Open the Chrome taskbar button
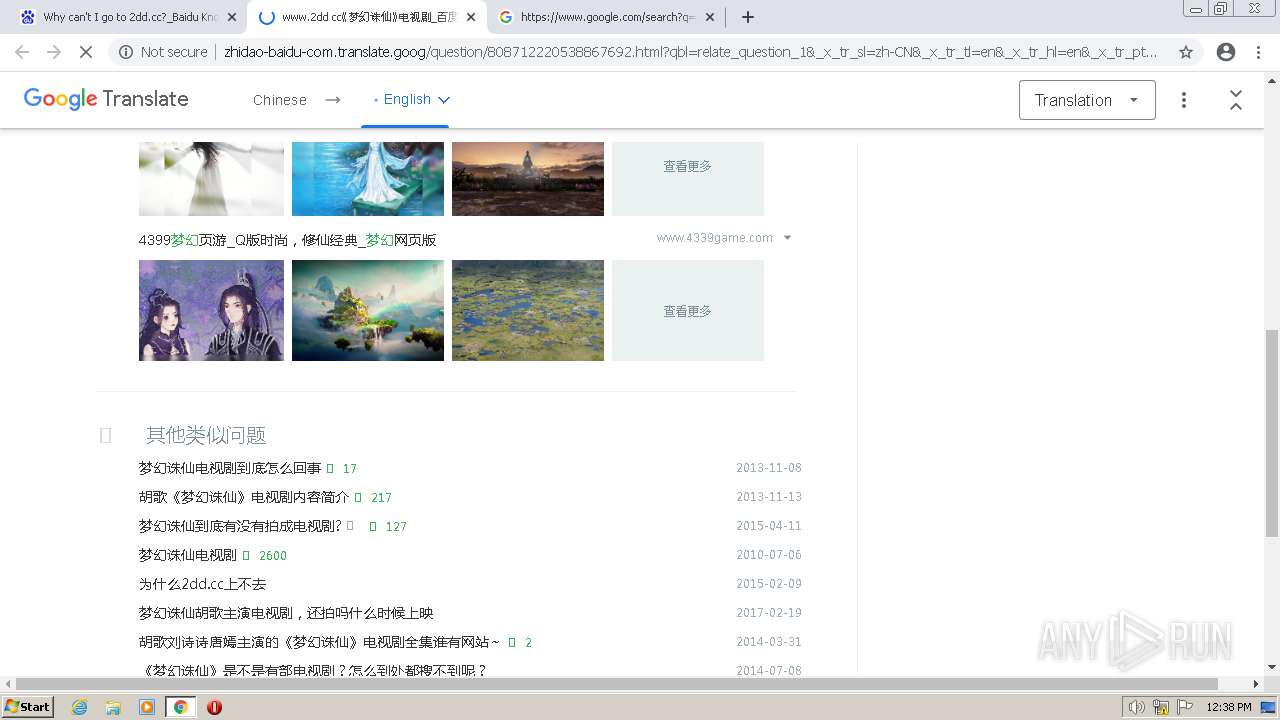 click(x=181, y=707)
